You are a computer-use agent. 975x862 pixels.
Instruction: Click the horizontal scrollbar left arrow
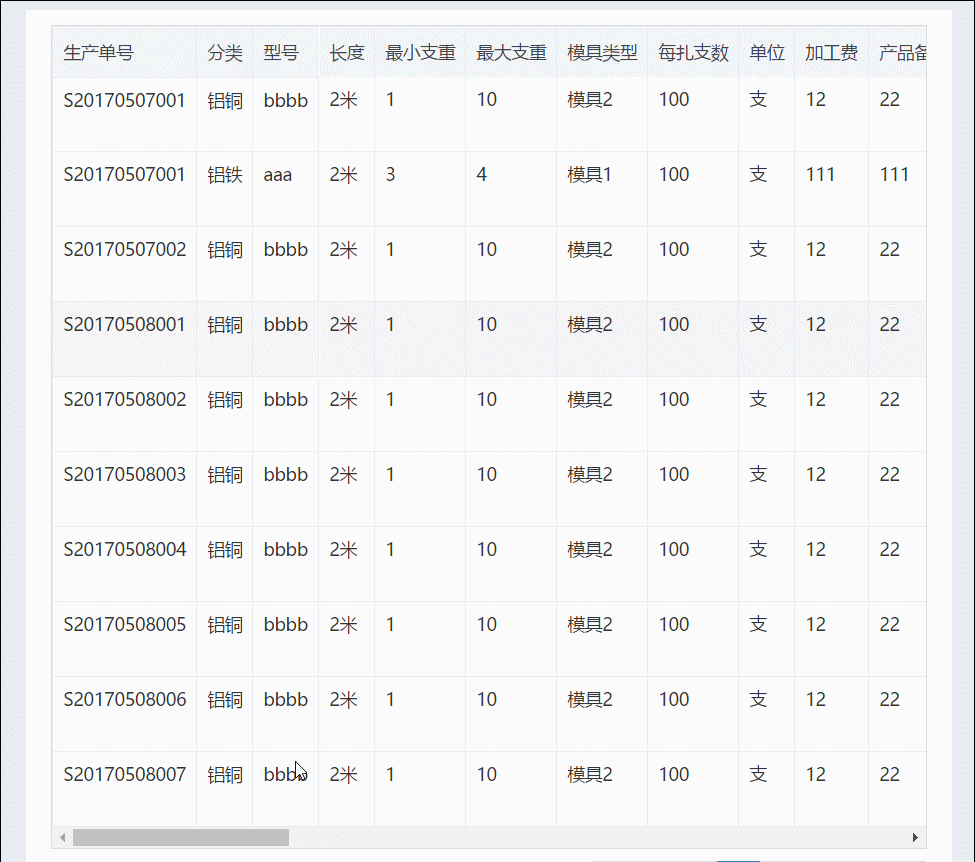(63, 838)
